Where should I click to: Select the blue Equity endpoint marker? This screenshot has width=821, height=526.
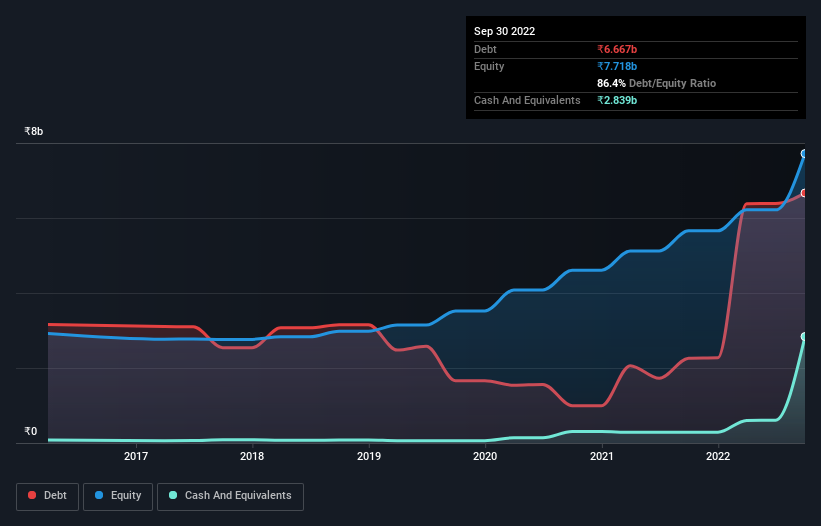[x=805, y=154]
